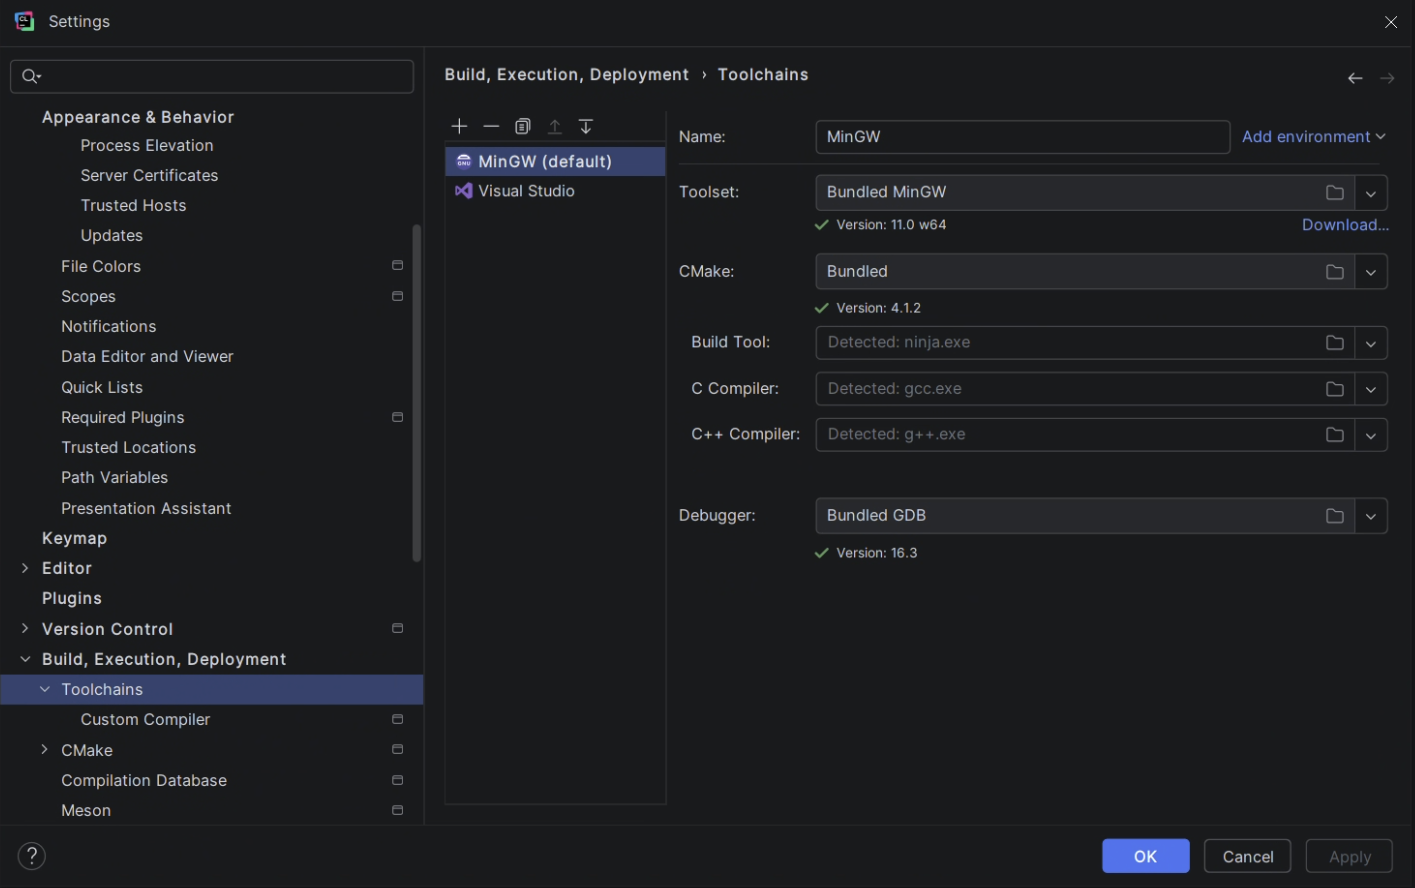Screen dimensions: 1415x888
Task: Open help with the question mark icon
Action: pos(32,856)
